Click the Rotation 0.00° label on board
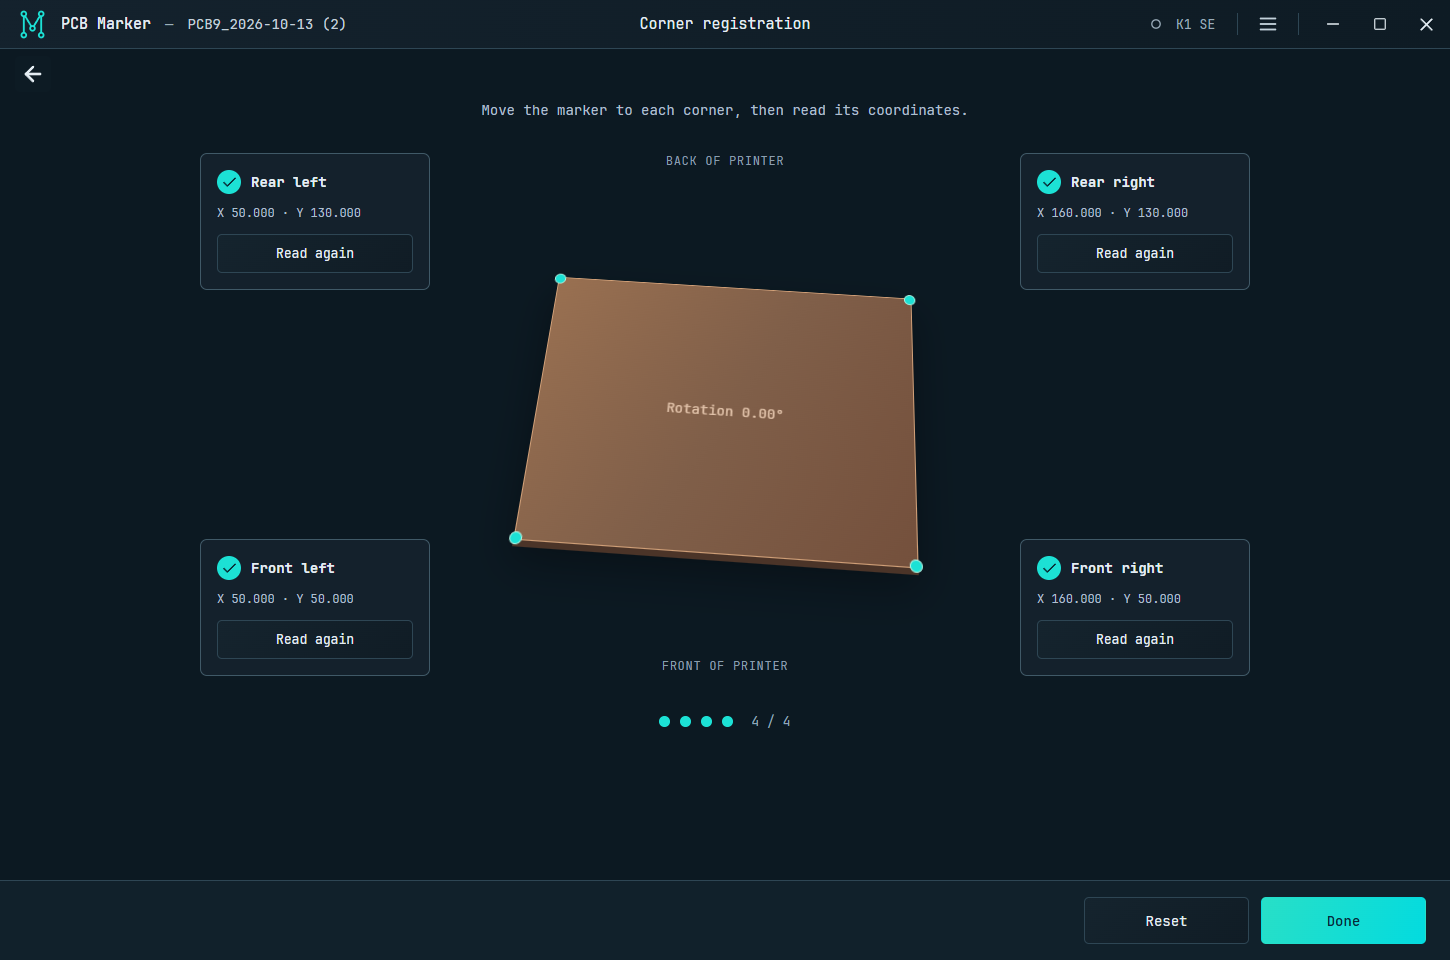Screen dimensions: 1450x960 pos(725,411)
